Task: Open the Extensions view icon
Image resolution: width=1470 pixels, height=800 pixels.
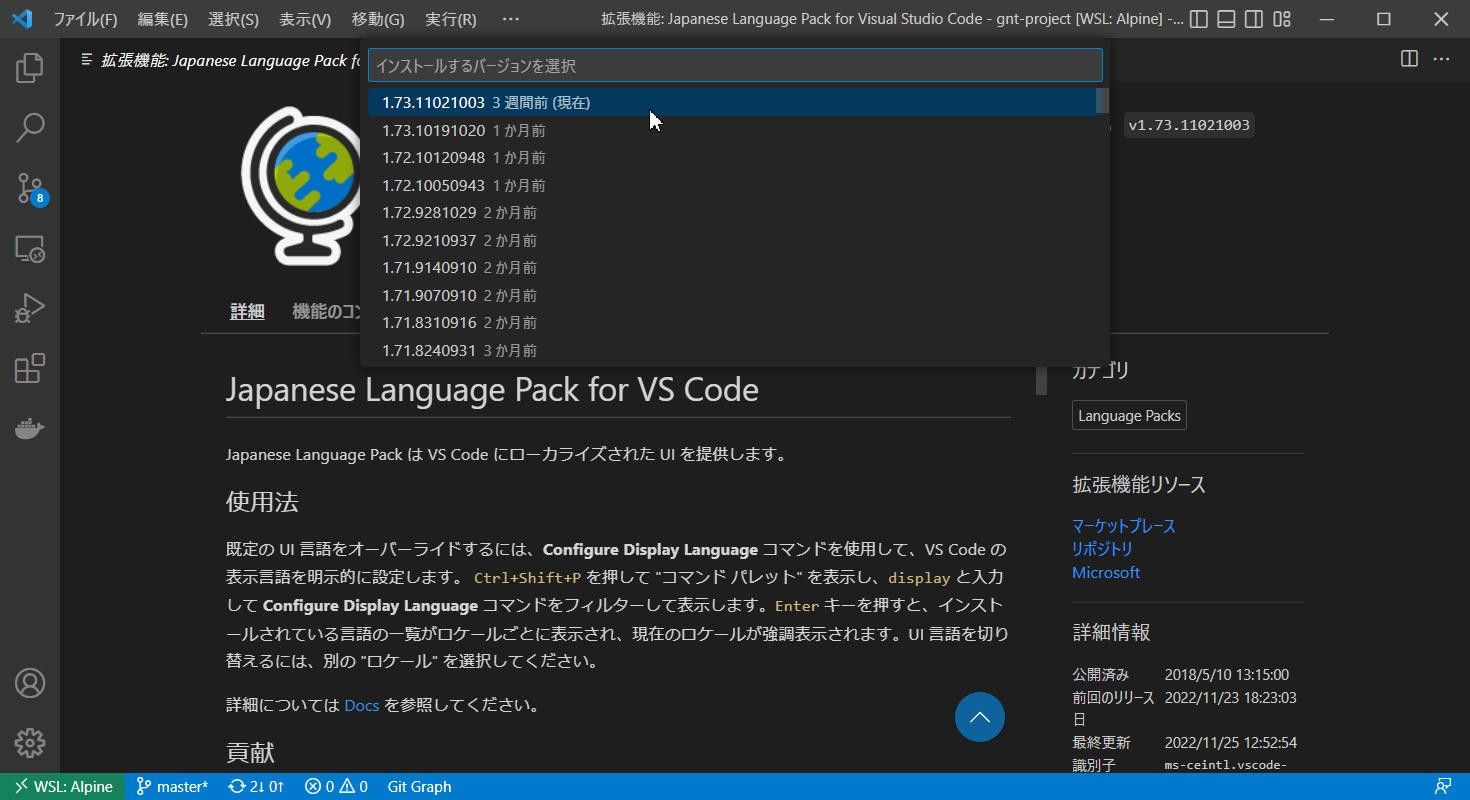Action: (30, 369)
